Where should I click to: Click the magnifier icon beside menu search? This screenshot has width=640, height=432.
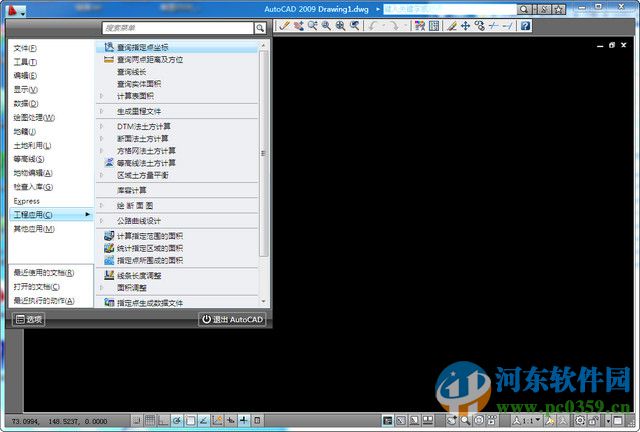(x=260, y=28)
